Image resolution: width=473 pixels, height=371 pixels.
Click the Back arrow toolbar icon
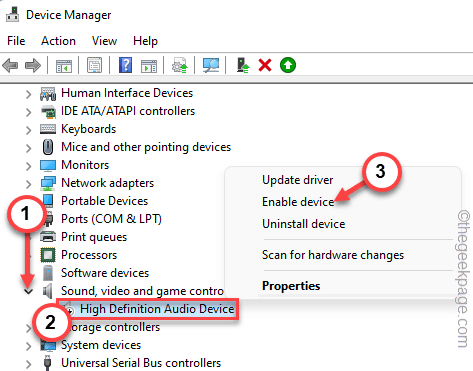click(x=10, y=65)
